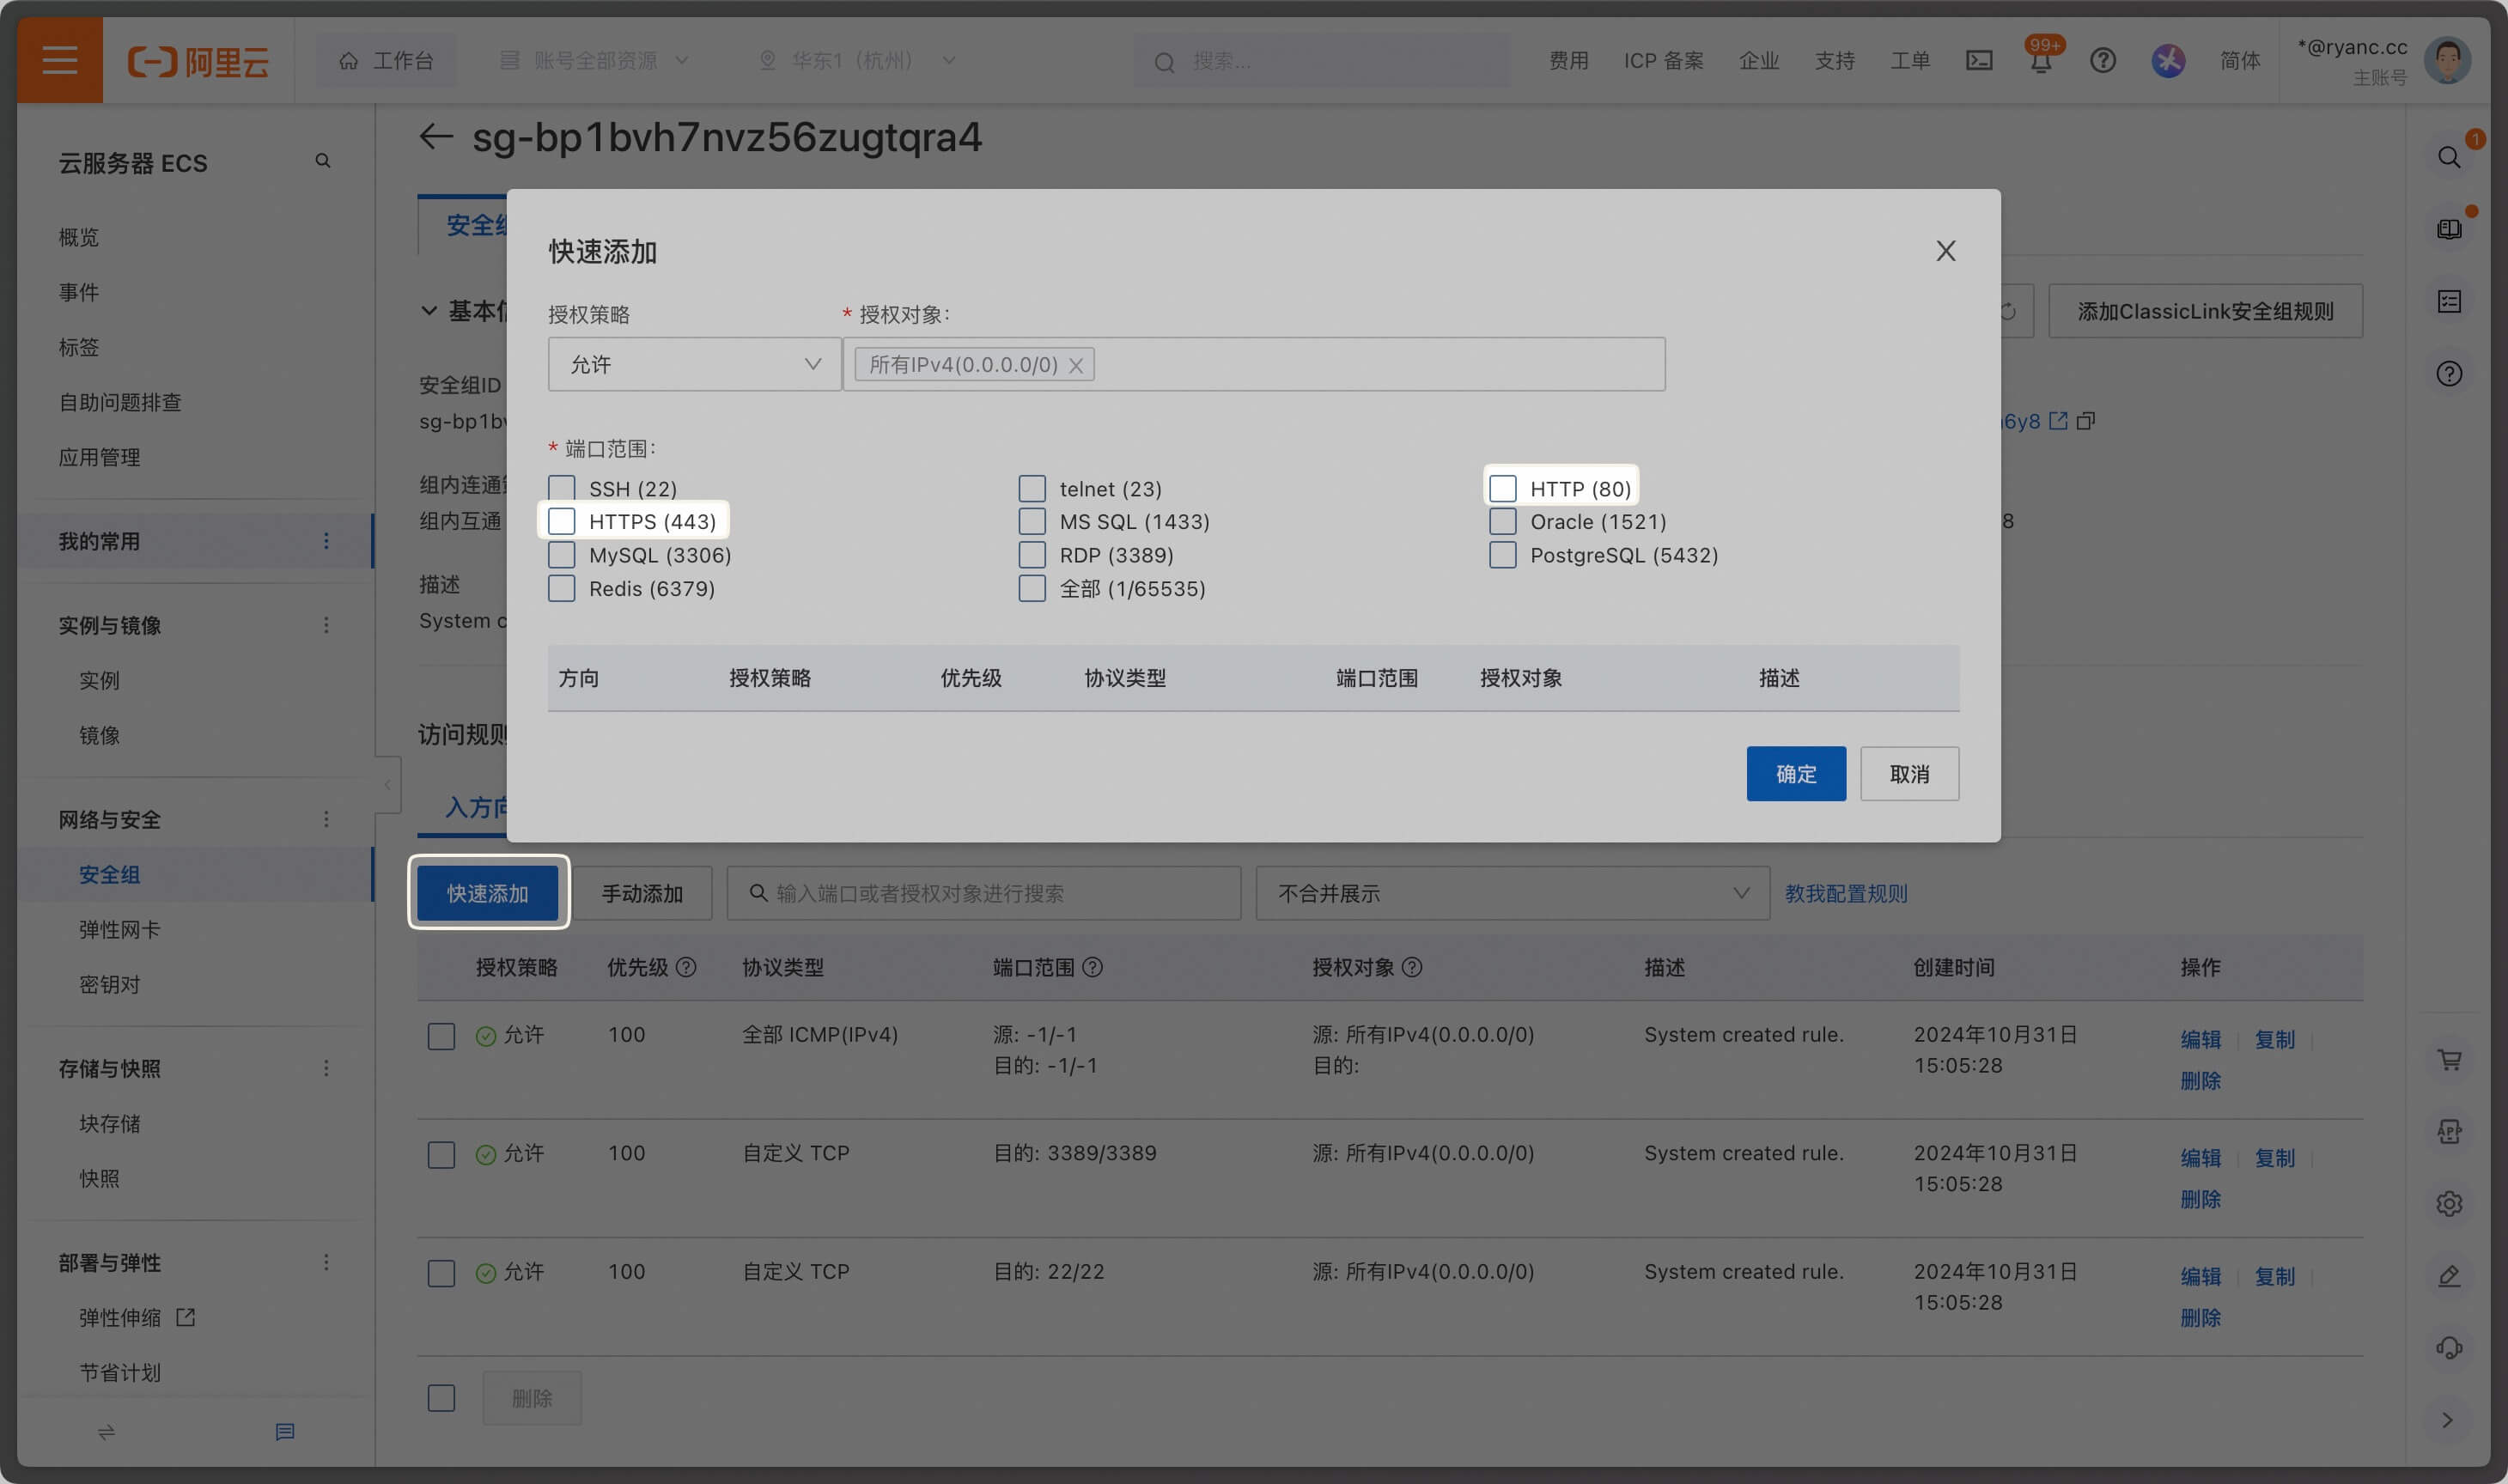This screenshot has width=2508, height=1484.
Task: Open the 安全组 sidebar entry
Action: (110, 874)
